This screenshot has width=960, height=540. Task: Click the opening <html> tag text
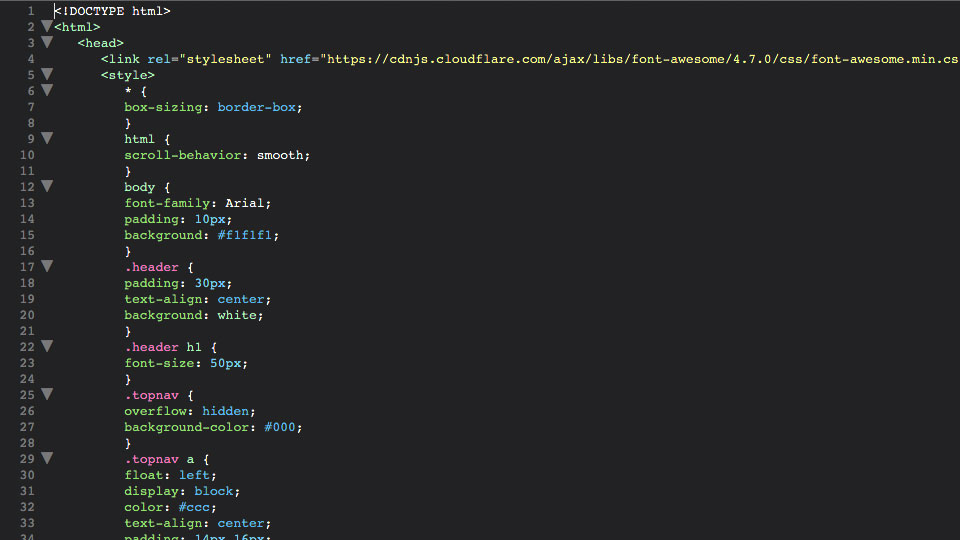(x=77, y=27)
